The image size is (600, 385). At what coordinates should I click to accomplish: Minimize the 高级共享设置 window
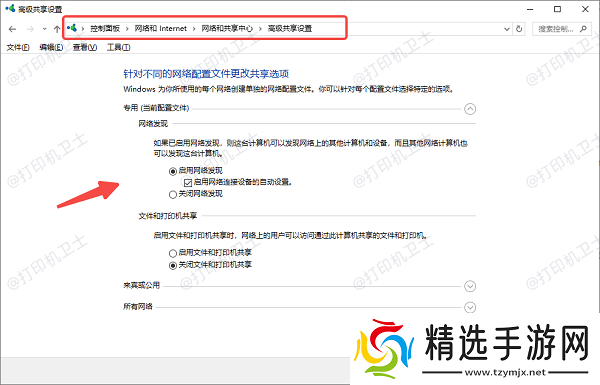530,9
